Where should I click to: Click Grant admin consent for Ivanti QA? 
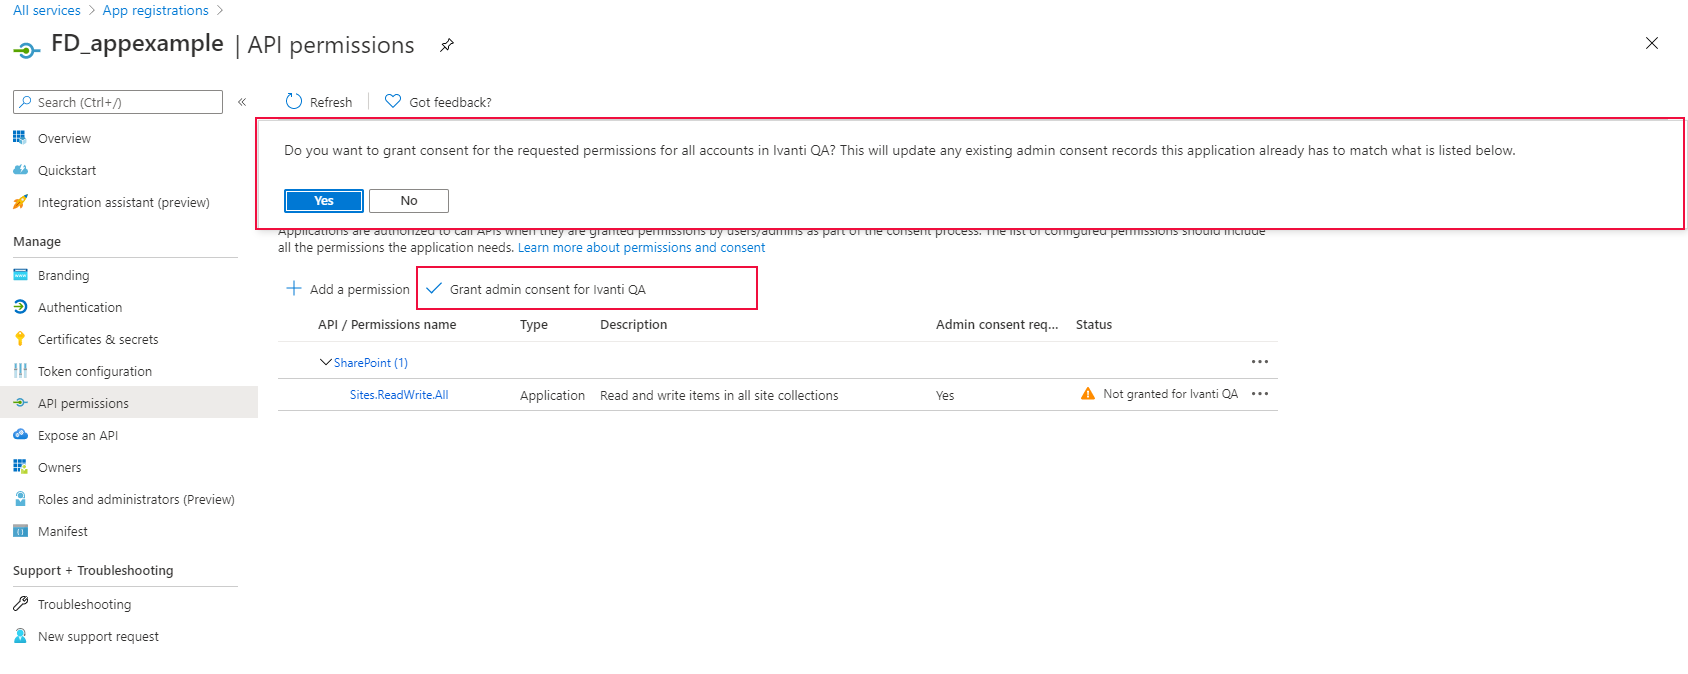coord(547,289)
